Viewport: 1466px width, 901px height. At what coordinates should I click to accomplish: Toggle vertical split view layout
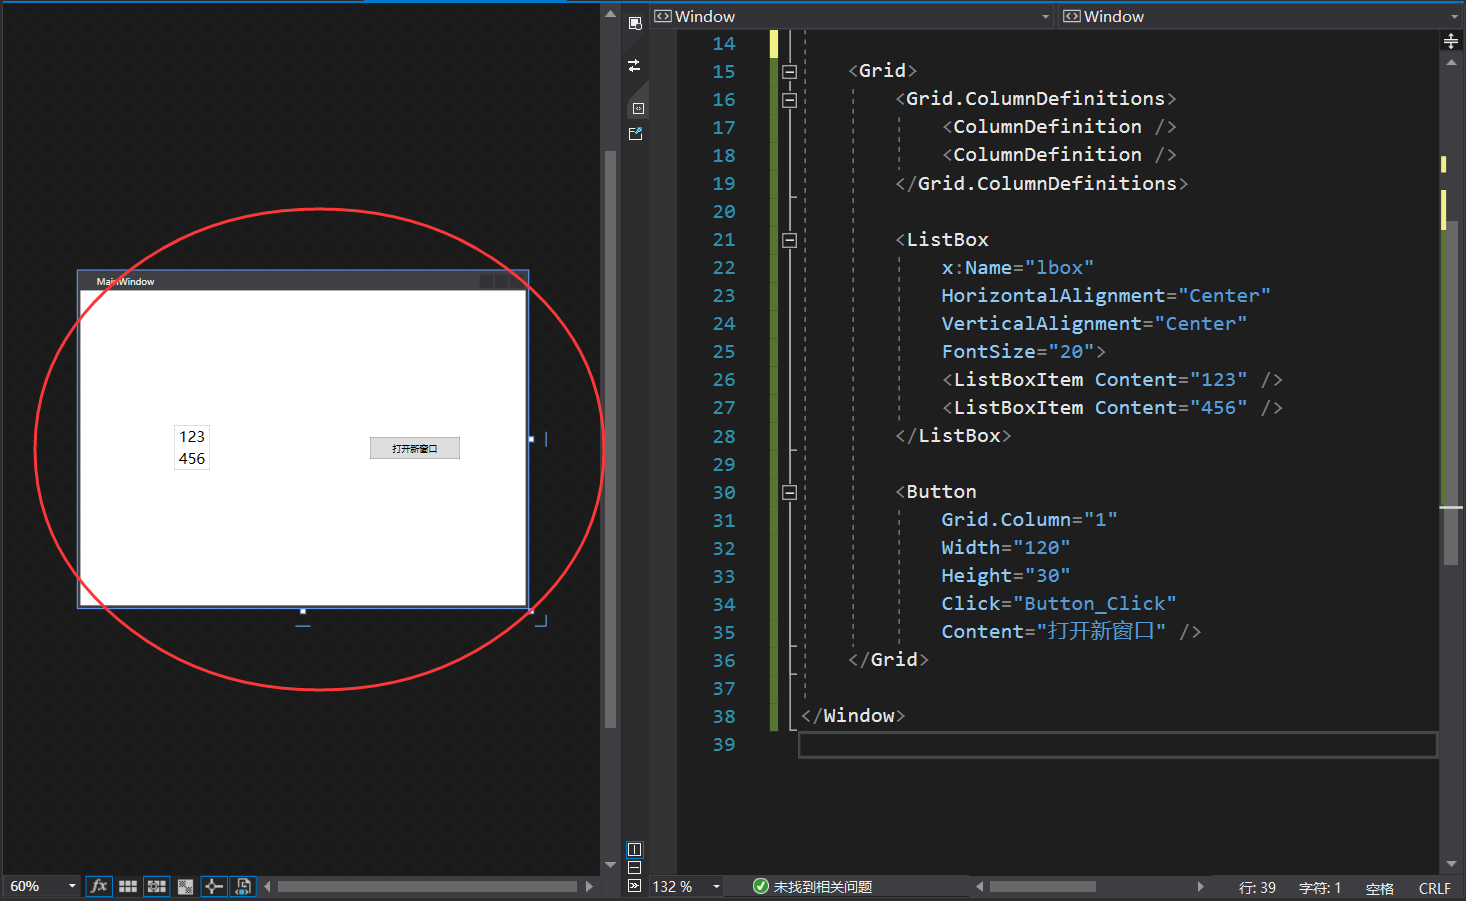[x=634, y=850]
